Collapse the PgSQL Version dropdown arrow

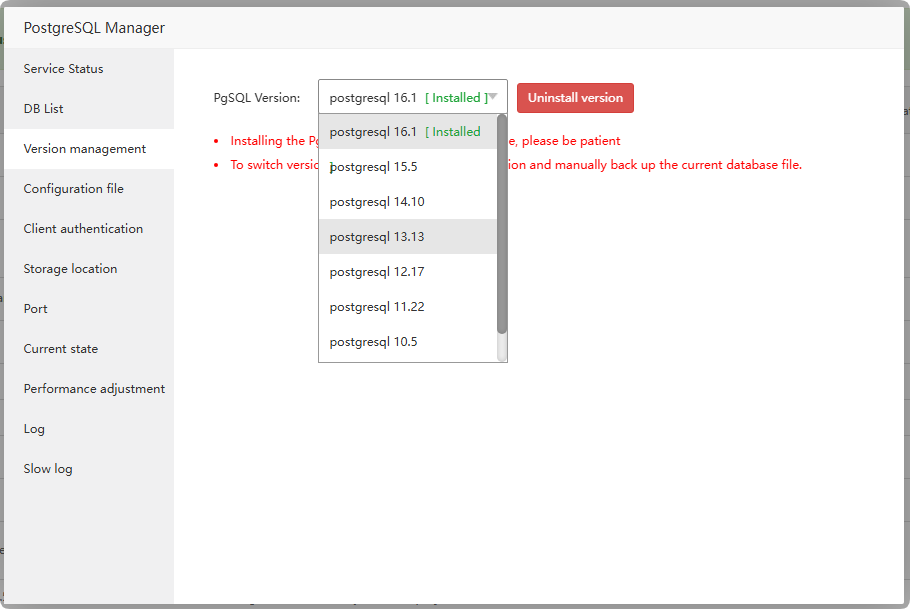pyautogui.click(x=493, y=97)
